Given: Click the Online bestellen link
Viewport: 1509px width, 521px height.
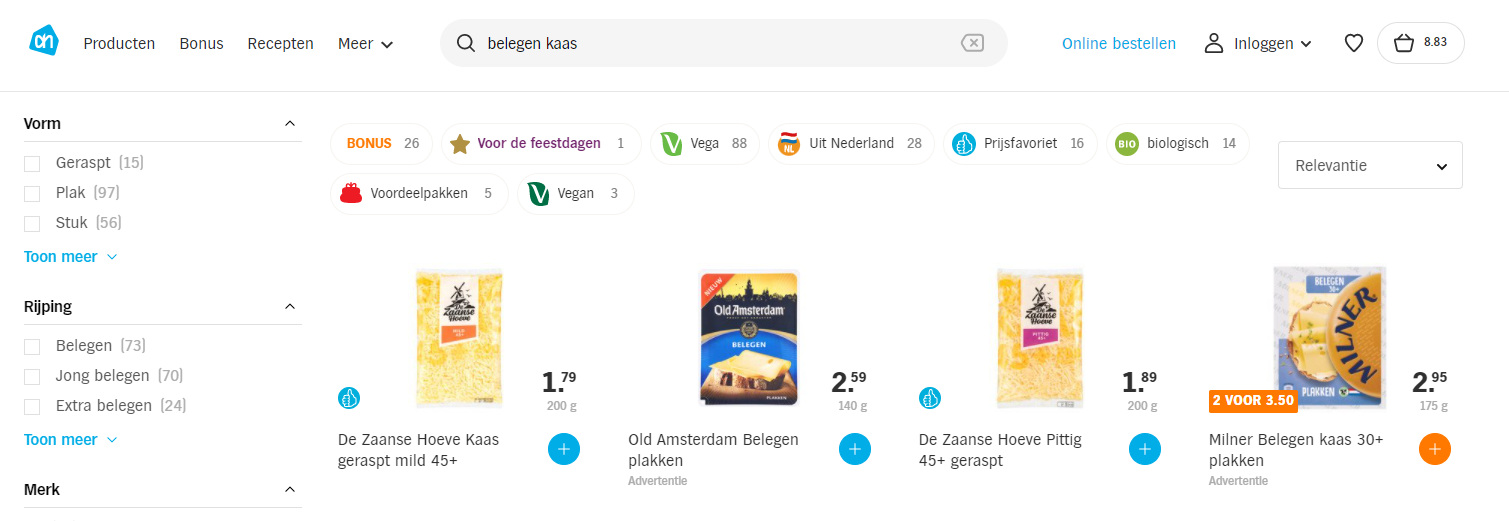Looking at the screenshot, I should (x=1119, y=43).
